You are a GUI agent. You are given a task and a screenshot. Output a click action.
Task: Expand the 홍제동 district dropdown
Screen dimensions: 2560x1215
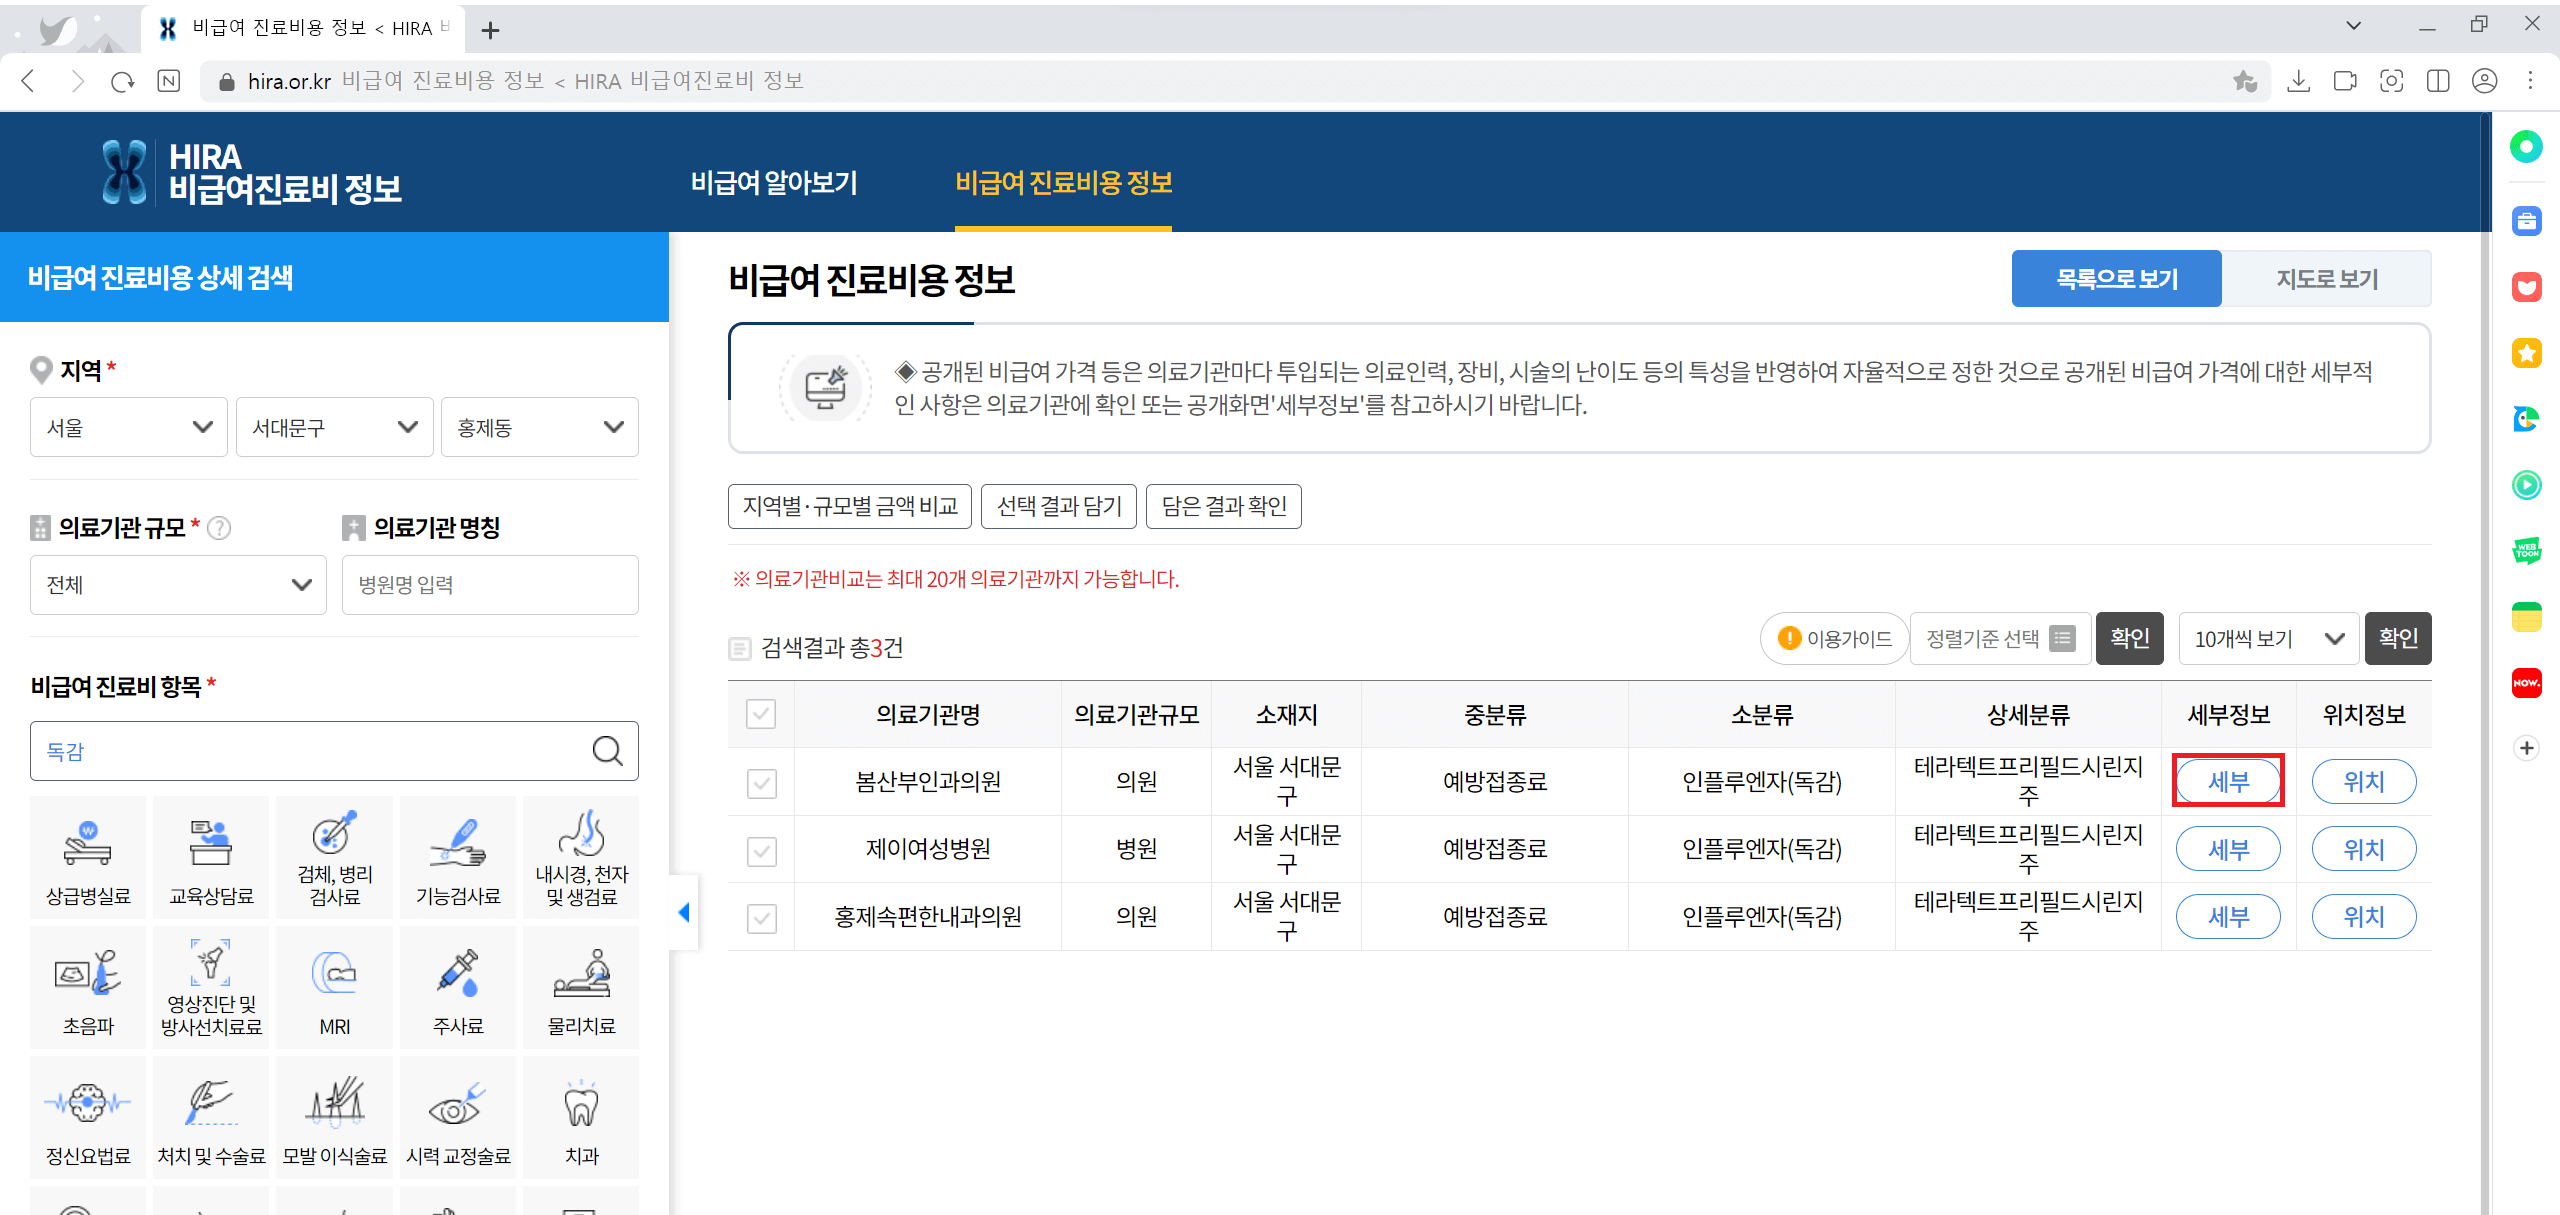coord(539,427)
